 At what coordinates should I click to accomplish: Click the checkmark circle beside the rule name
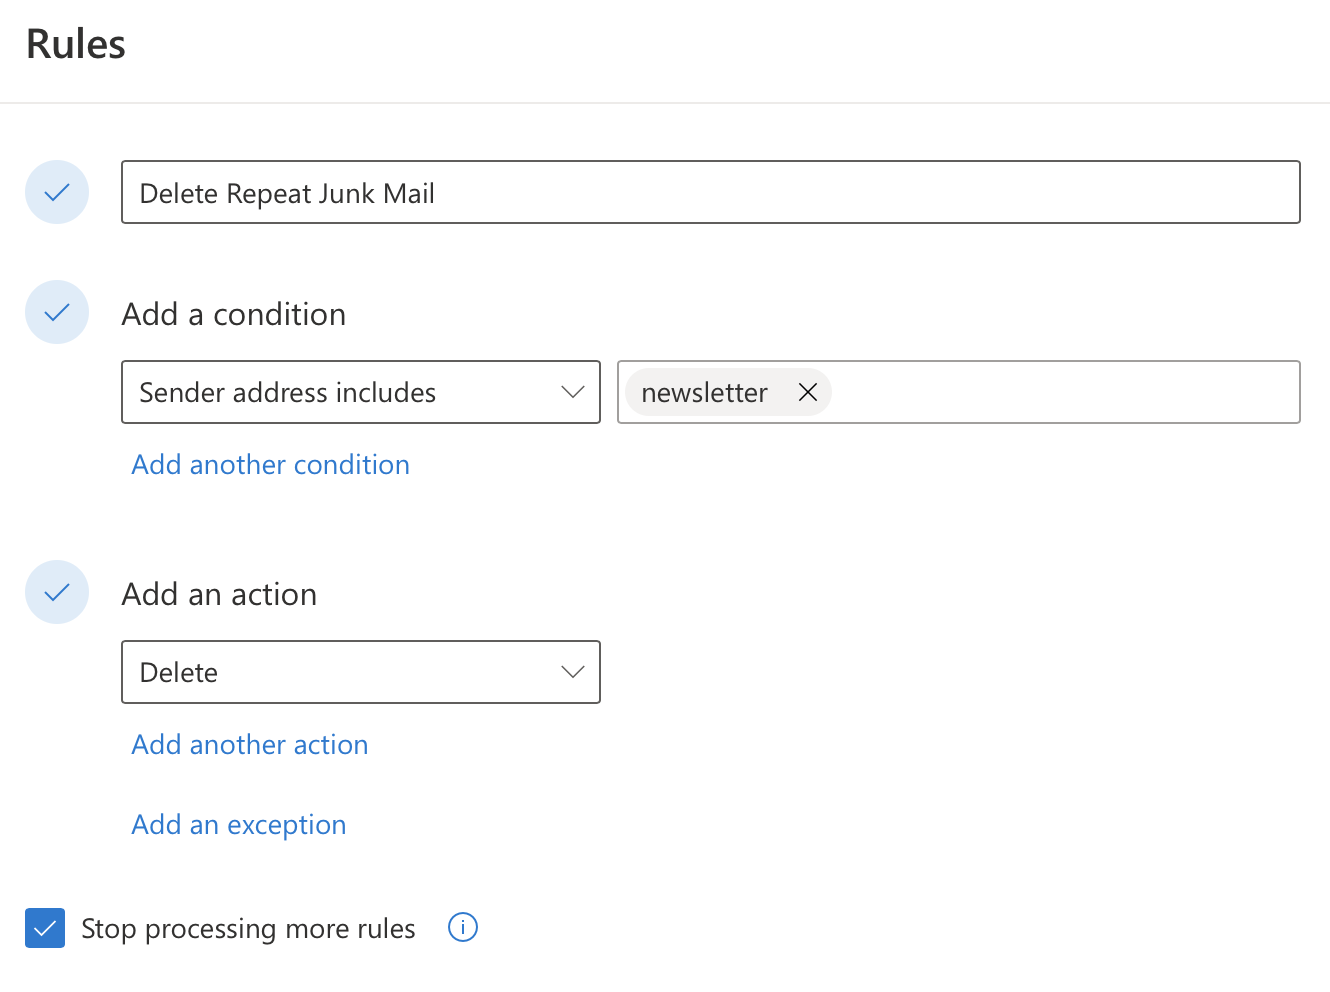[57, 192]
